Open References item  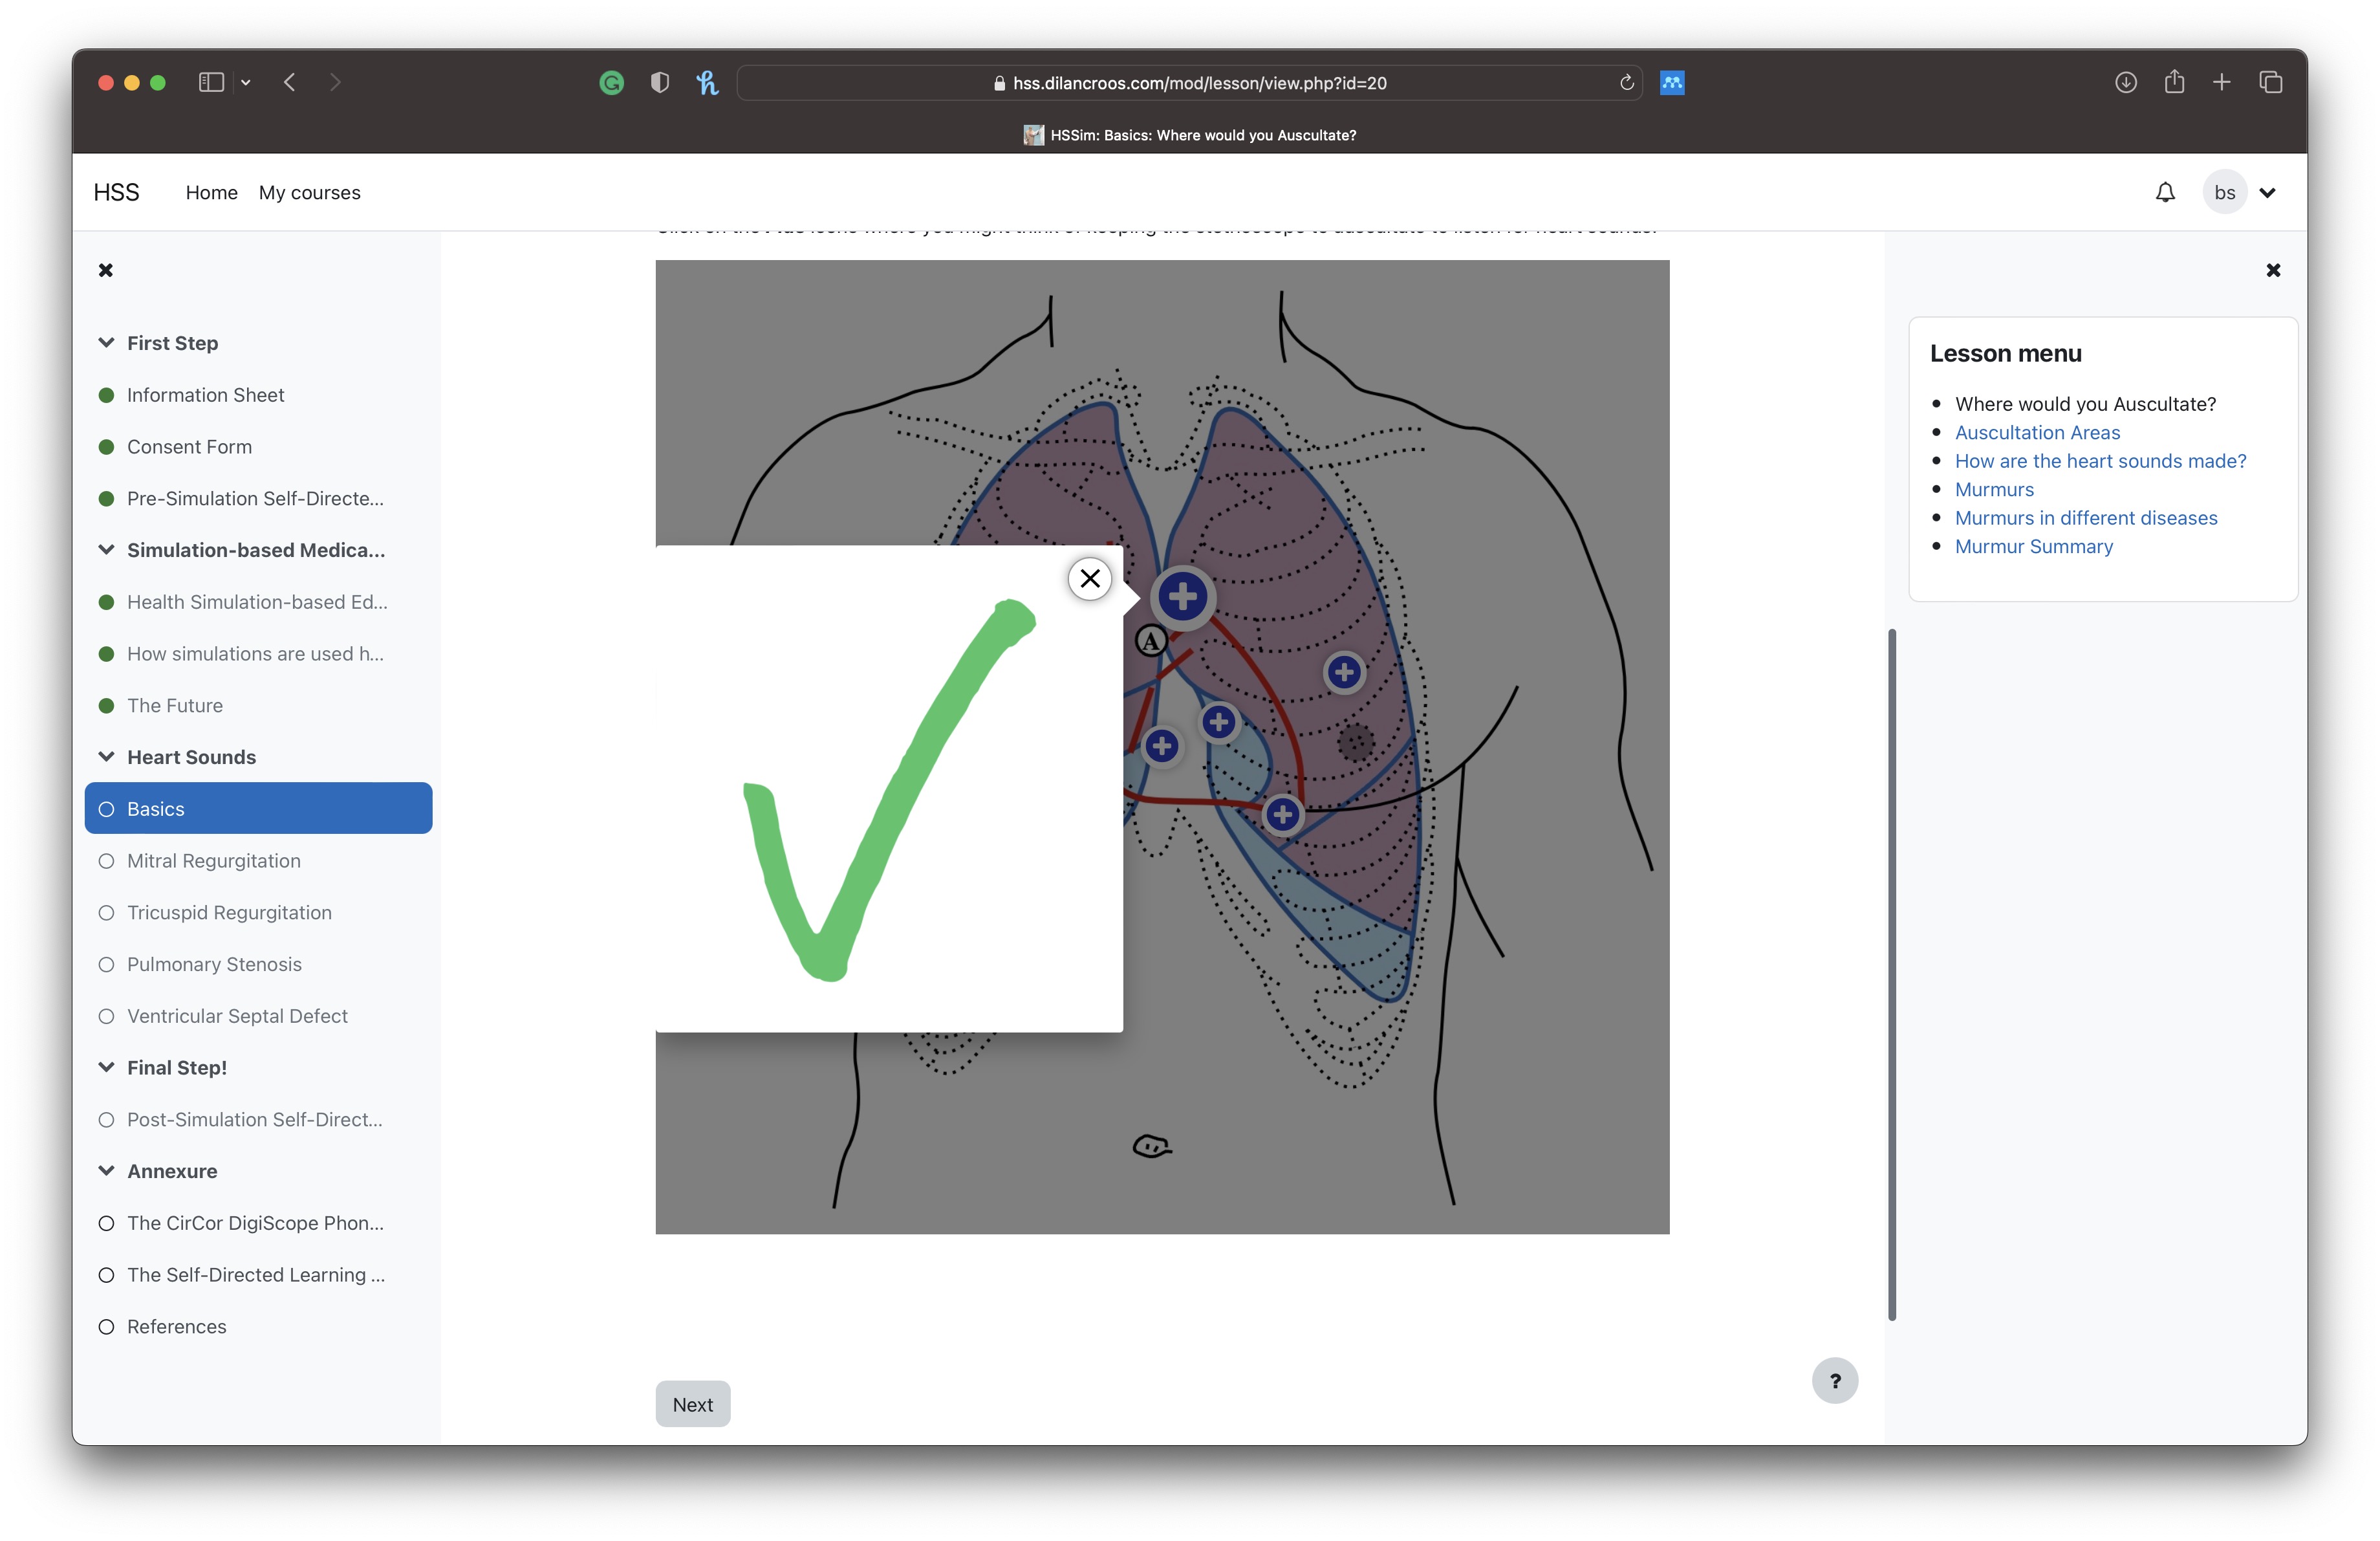click(x=176, y=1327)
